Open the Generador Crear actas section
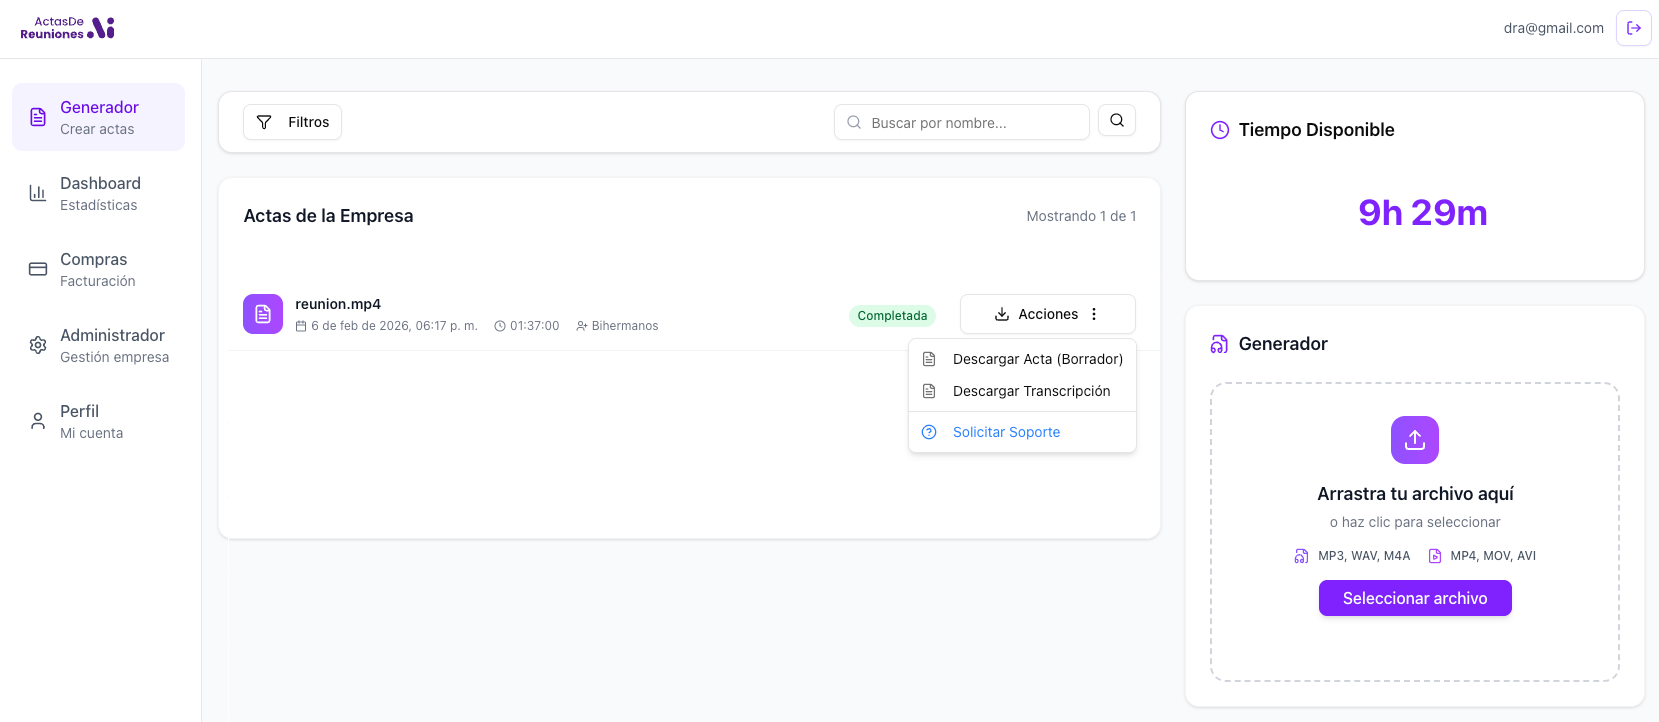This screenshot has width=1659, height=722. click(98, 117)
